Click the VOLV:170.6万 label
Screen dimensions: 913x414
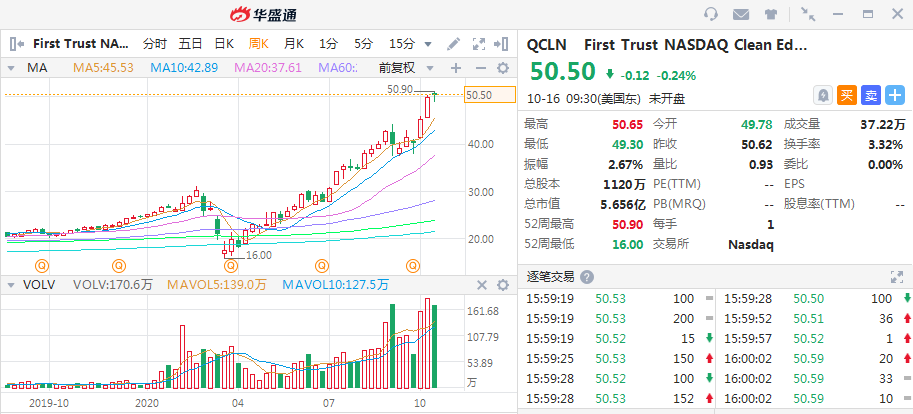(x=112, y=285)
